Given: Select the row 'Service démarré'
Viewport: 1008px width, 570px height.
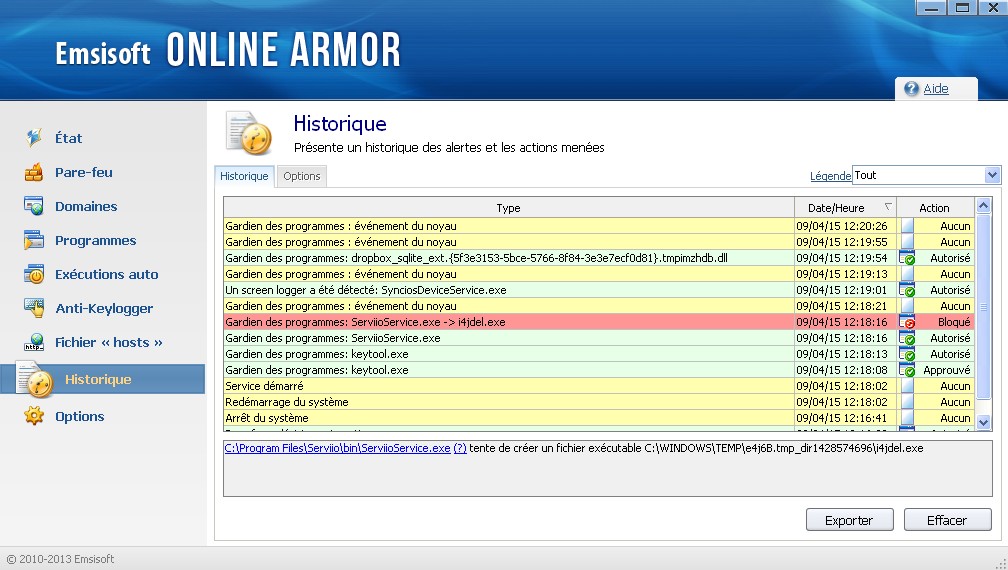Looking at the screenshot, I should 598,386.
